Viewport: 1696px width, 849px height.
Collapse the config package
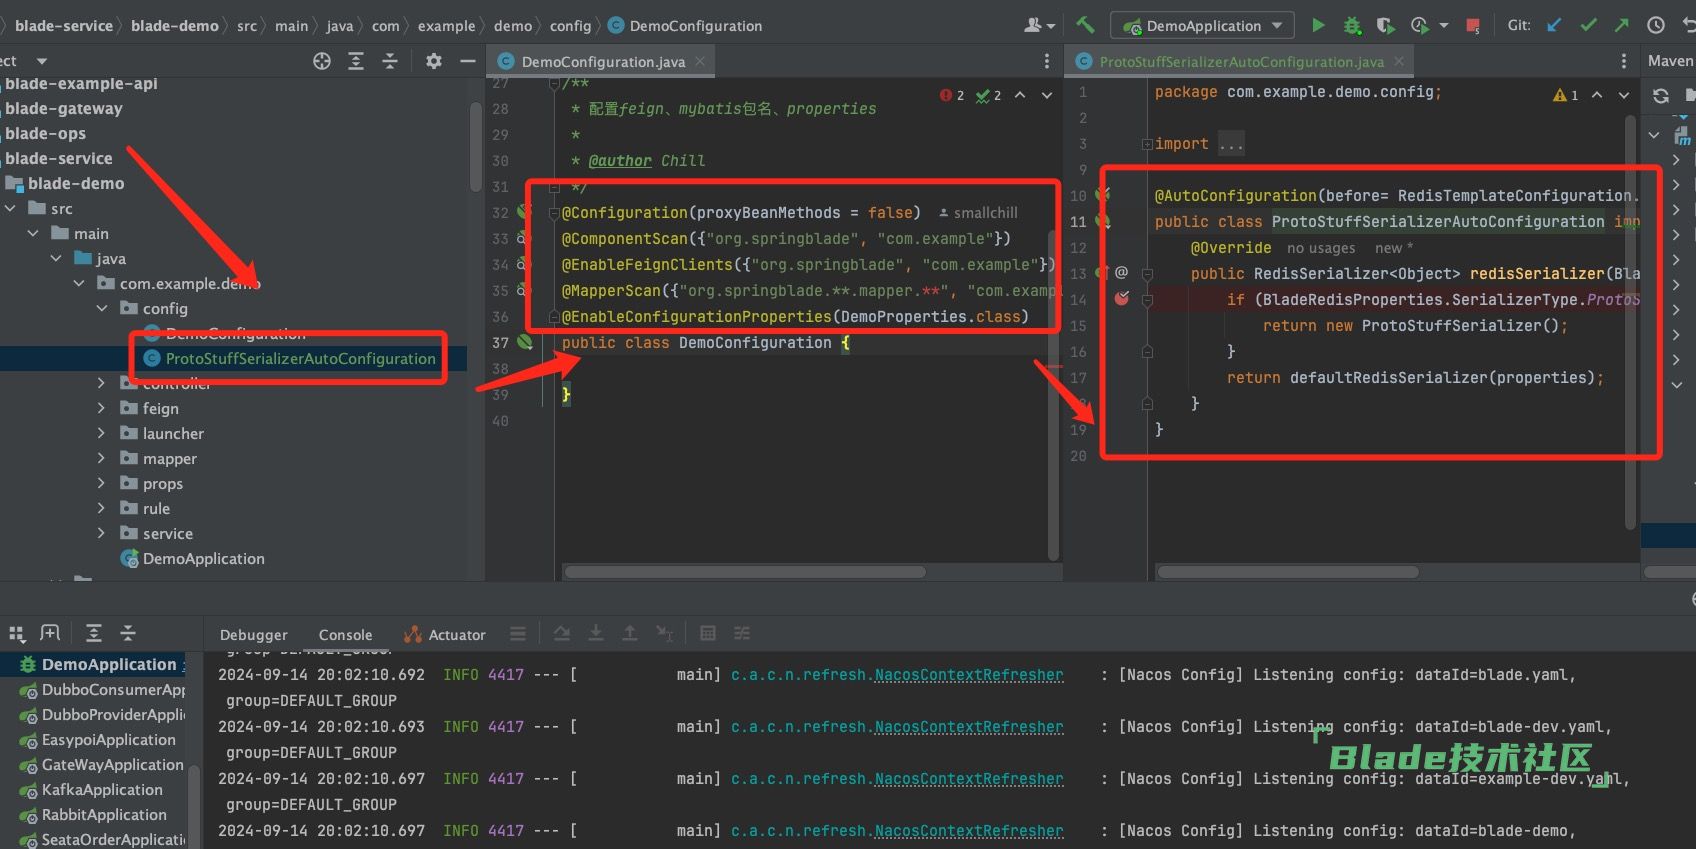(102, 308)
